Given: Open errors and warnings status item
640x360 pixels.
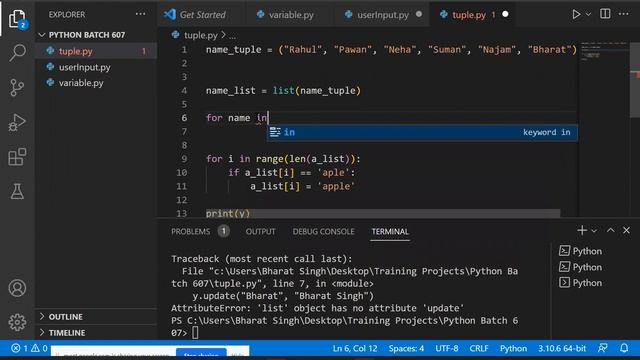Looking at the screenshot, I should click(x=29, y=349).
